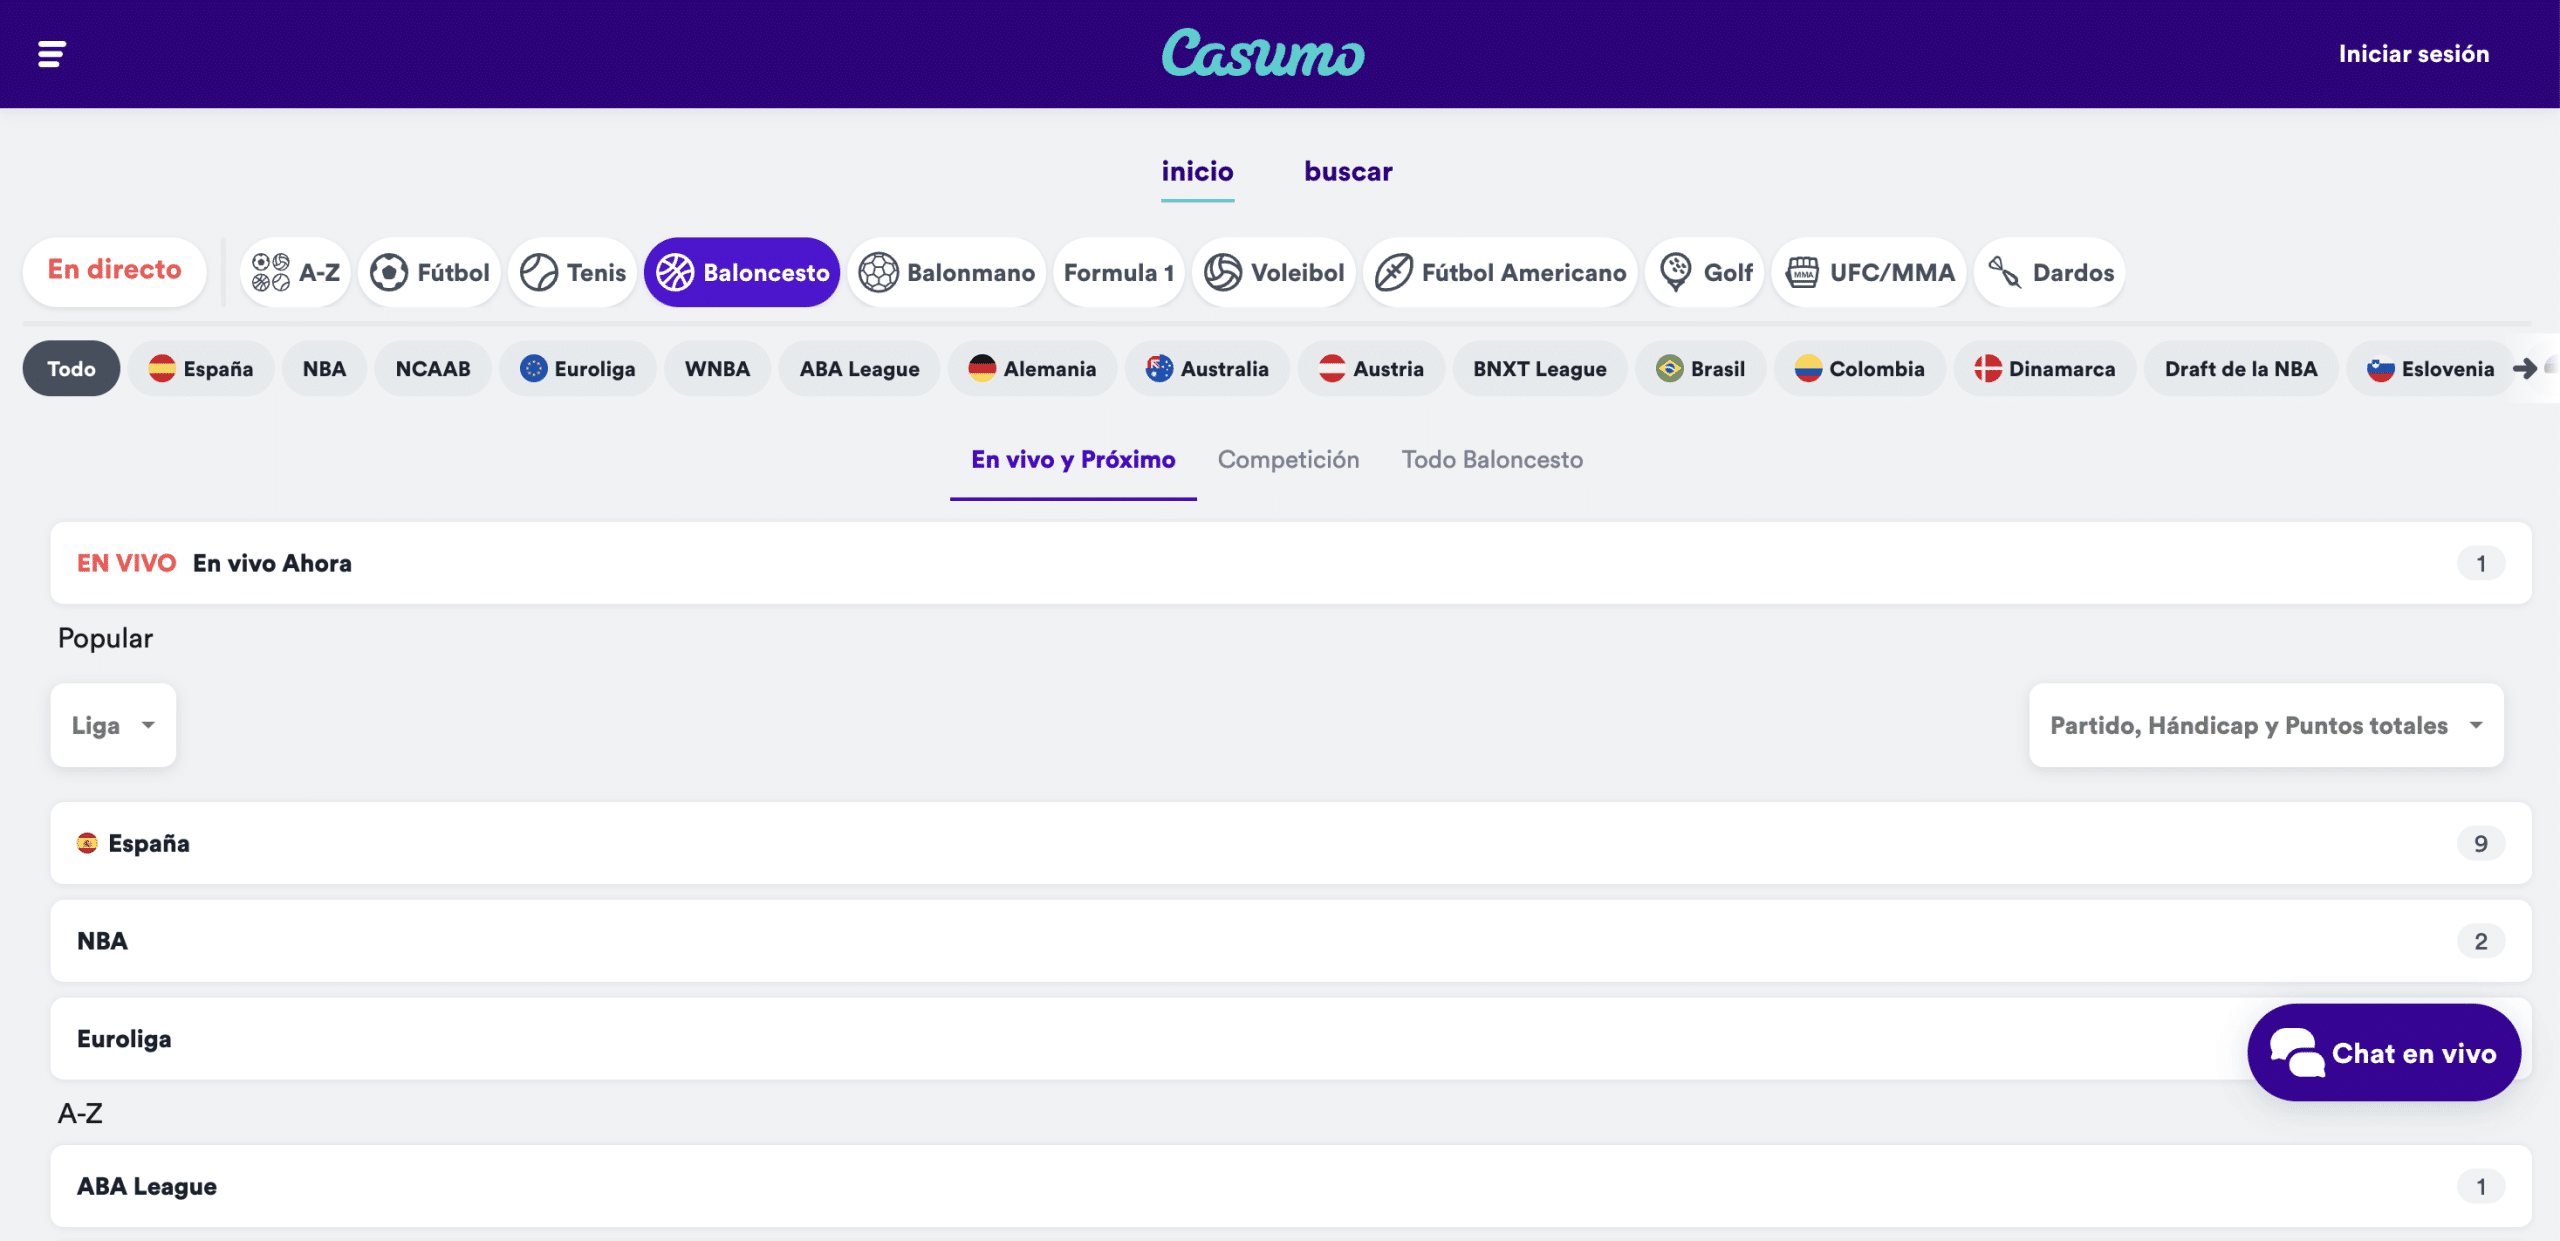
Task: Filter by Draft de la NBA chip
Action: click(x=2241, y=369)
